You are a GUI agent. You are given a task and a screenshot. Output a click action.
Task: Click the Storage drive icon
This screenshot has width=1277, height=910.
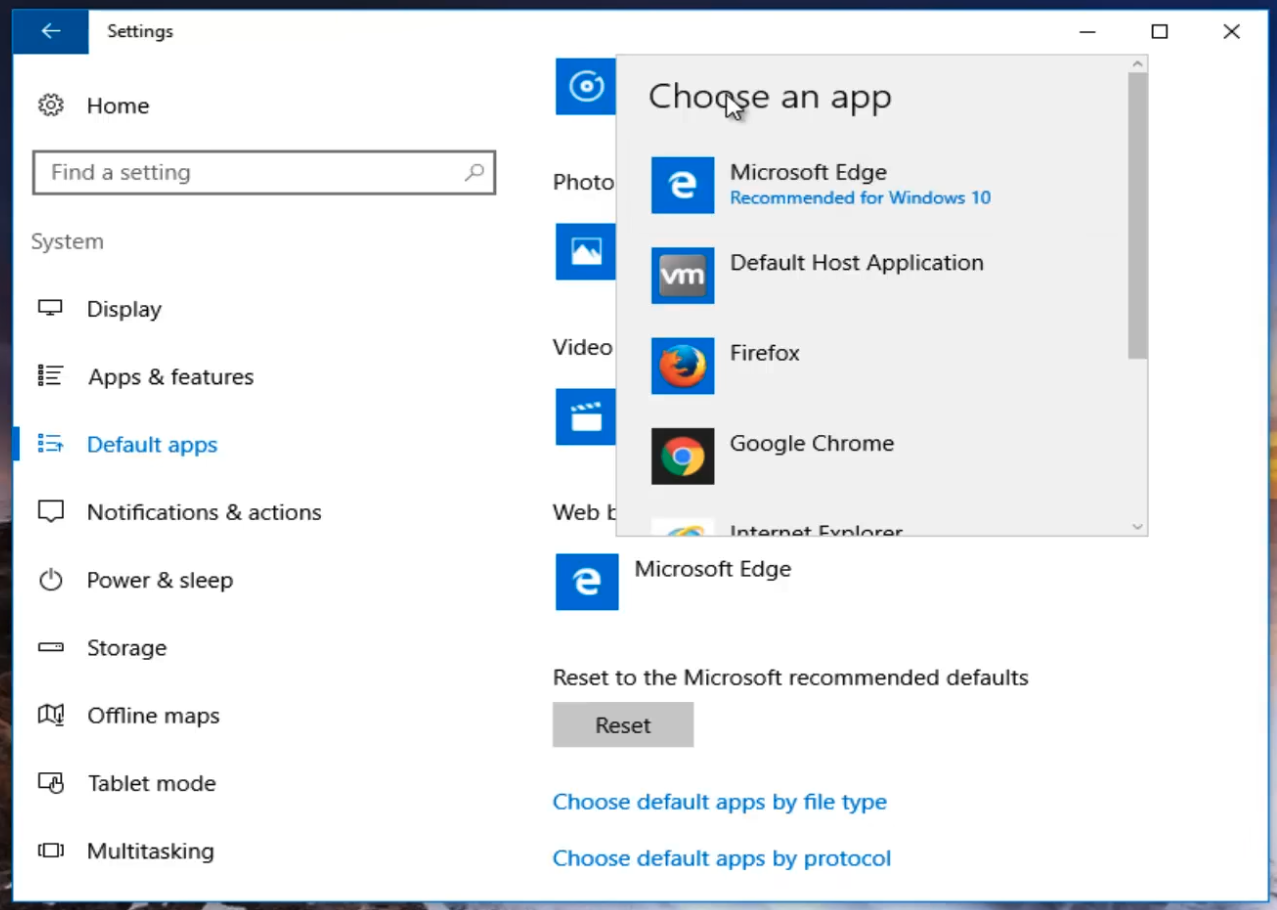[50, 648]
